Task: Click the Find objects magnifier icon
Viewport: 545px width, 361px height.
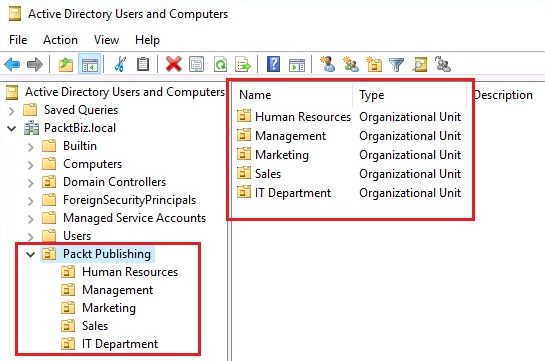Action: coord(420,64)
